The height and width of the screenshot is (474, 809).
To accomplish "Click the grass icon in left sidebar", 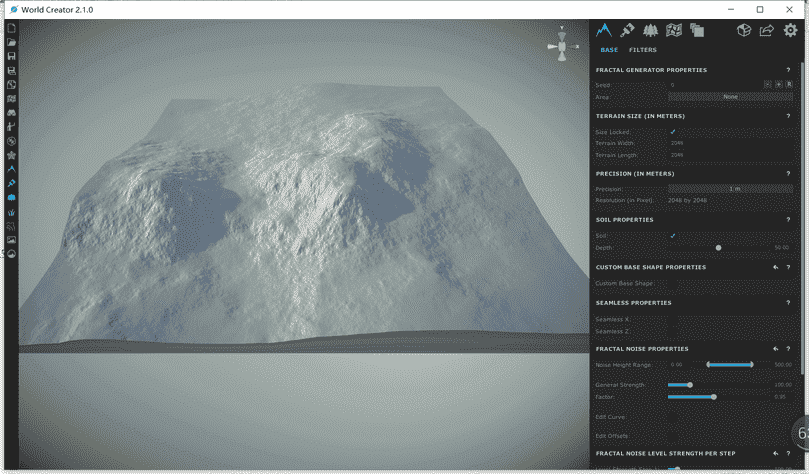I will [11, 211].
